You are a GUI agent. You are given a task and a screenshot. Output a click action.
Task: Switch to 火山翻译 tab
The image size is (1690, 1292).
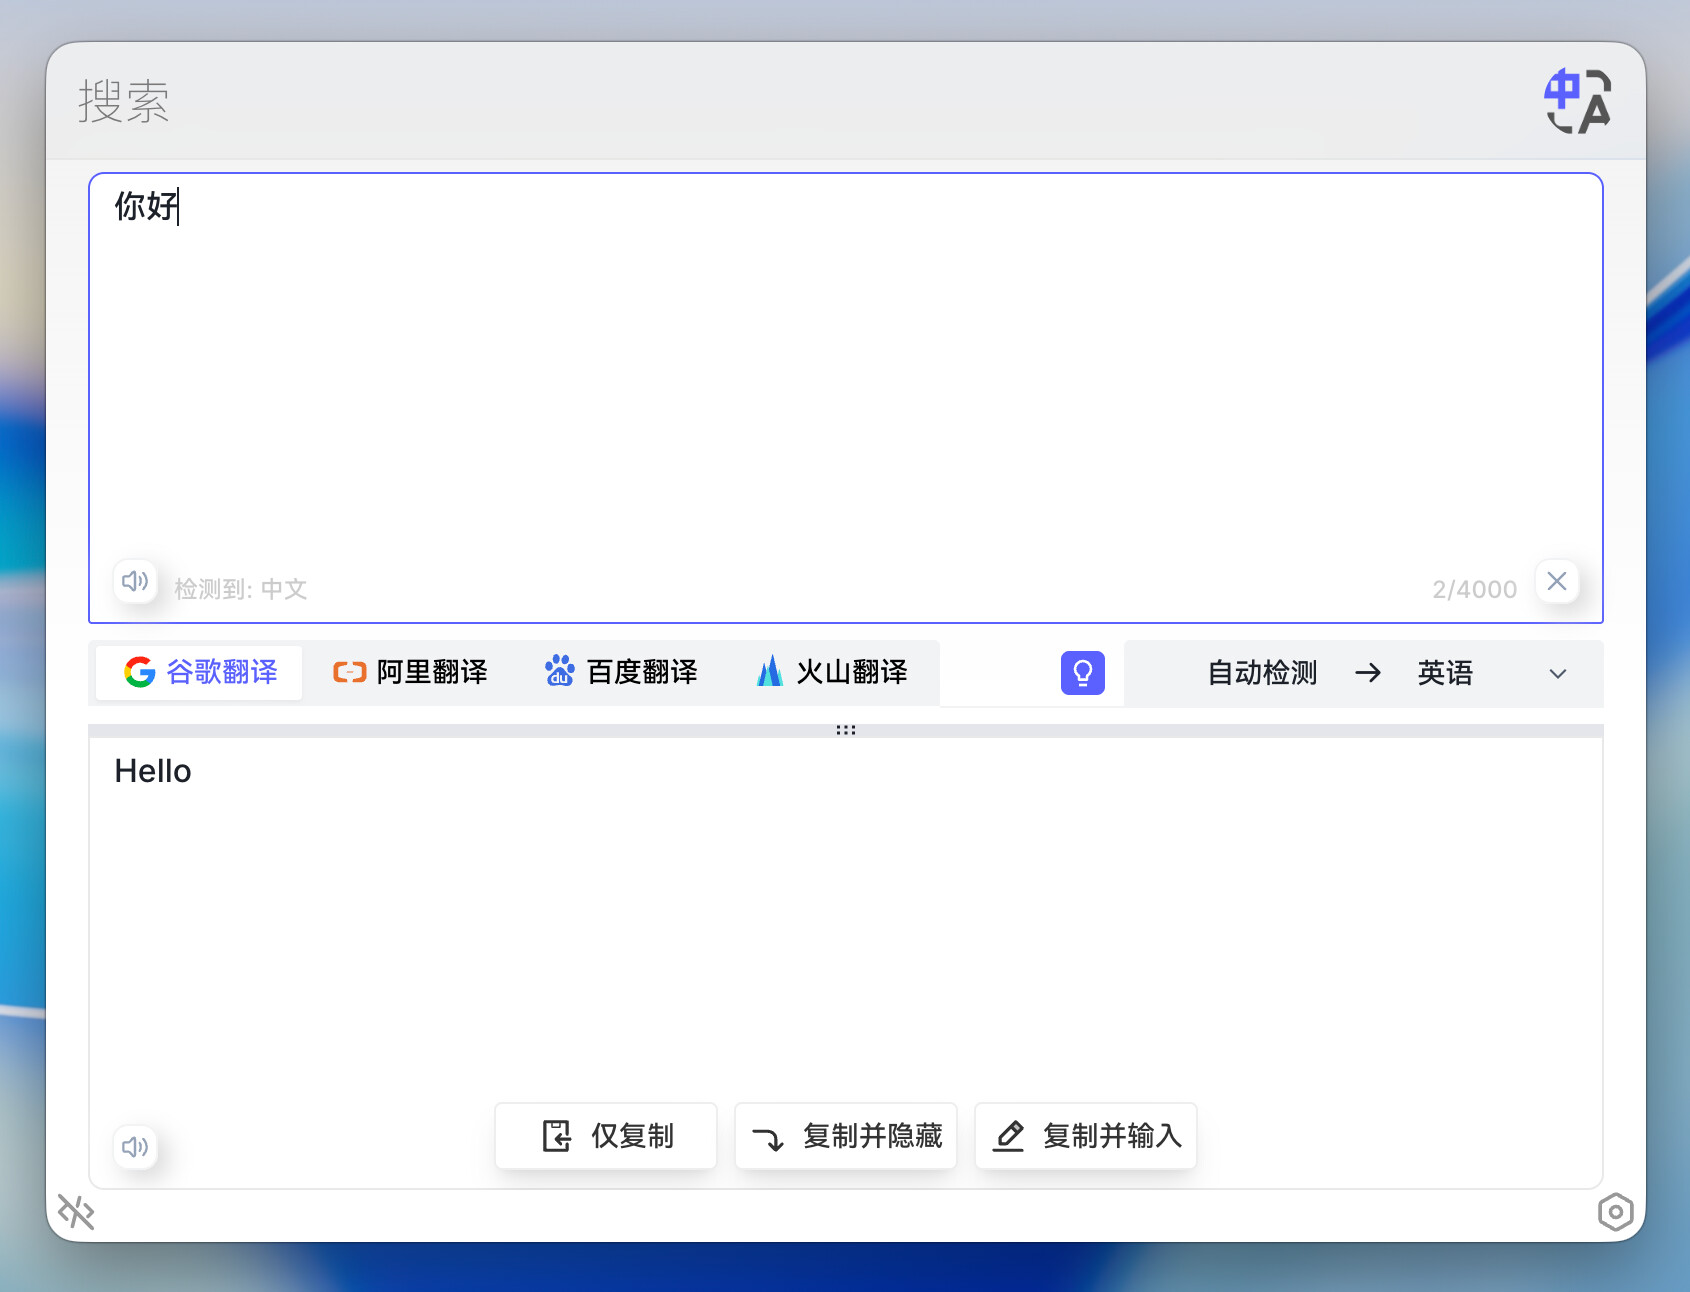[832, 672]
